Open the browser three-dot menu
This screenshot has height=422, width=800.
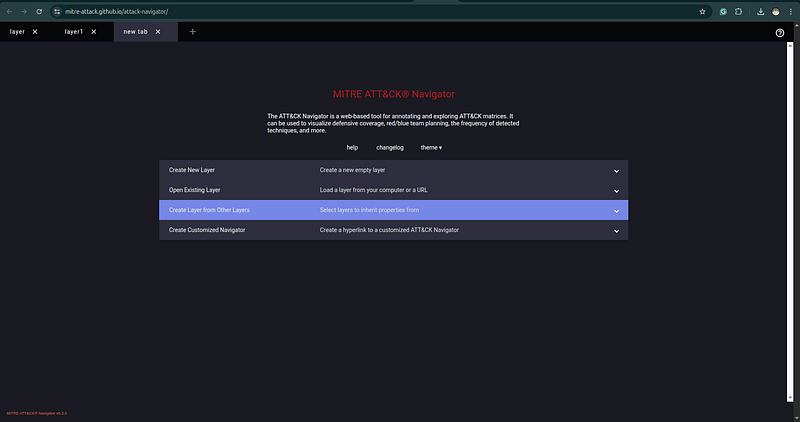[x=790, y=11]
